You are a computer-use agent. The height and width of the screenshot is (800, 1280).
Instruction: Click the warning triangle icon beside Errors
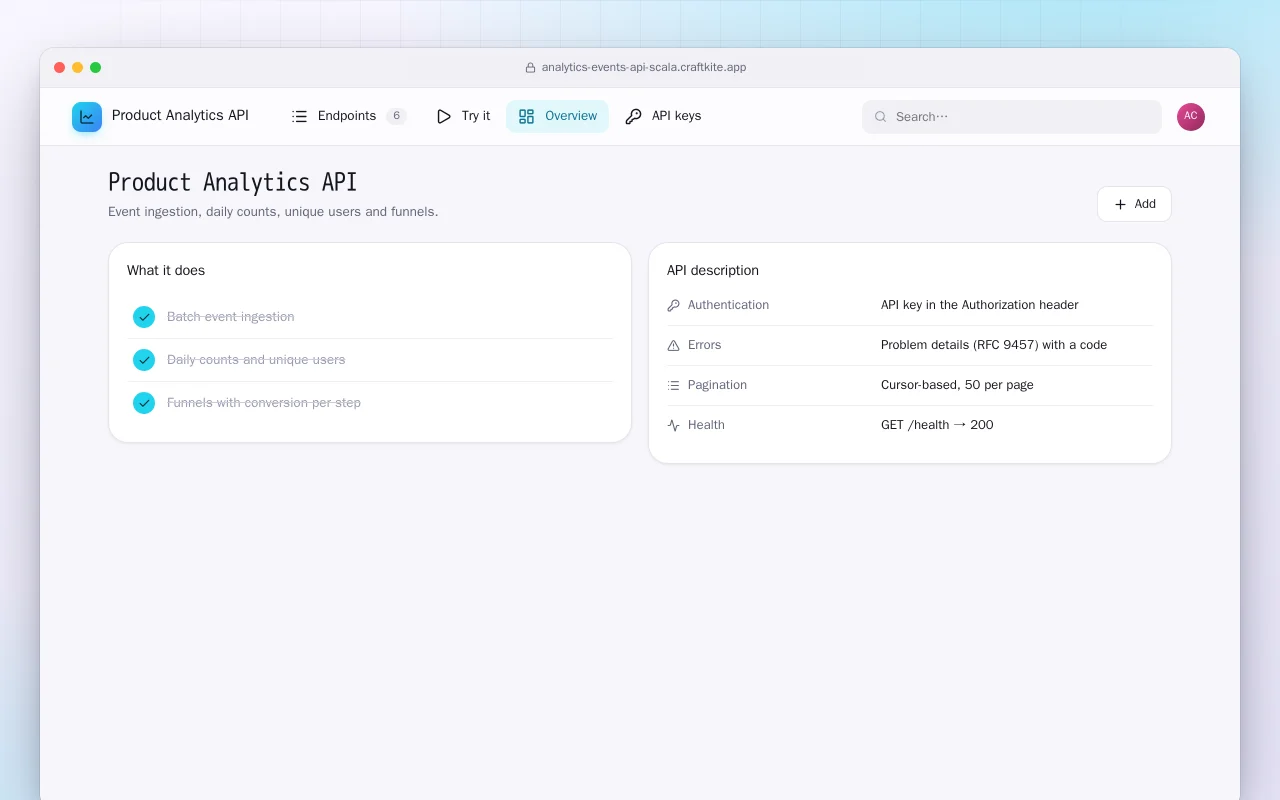[673, 345]
